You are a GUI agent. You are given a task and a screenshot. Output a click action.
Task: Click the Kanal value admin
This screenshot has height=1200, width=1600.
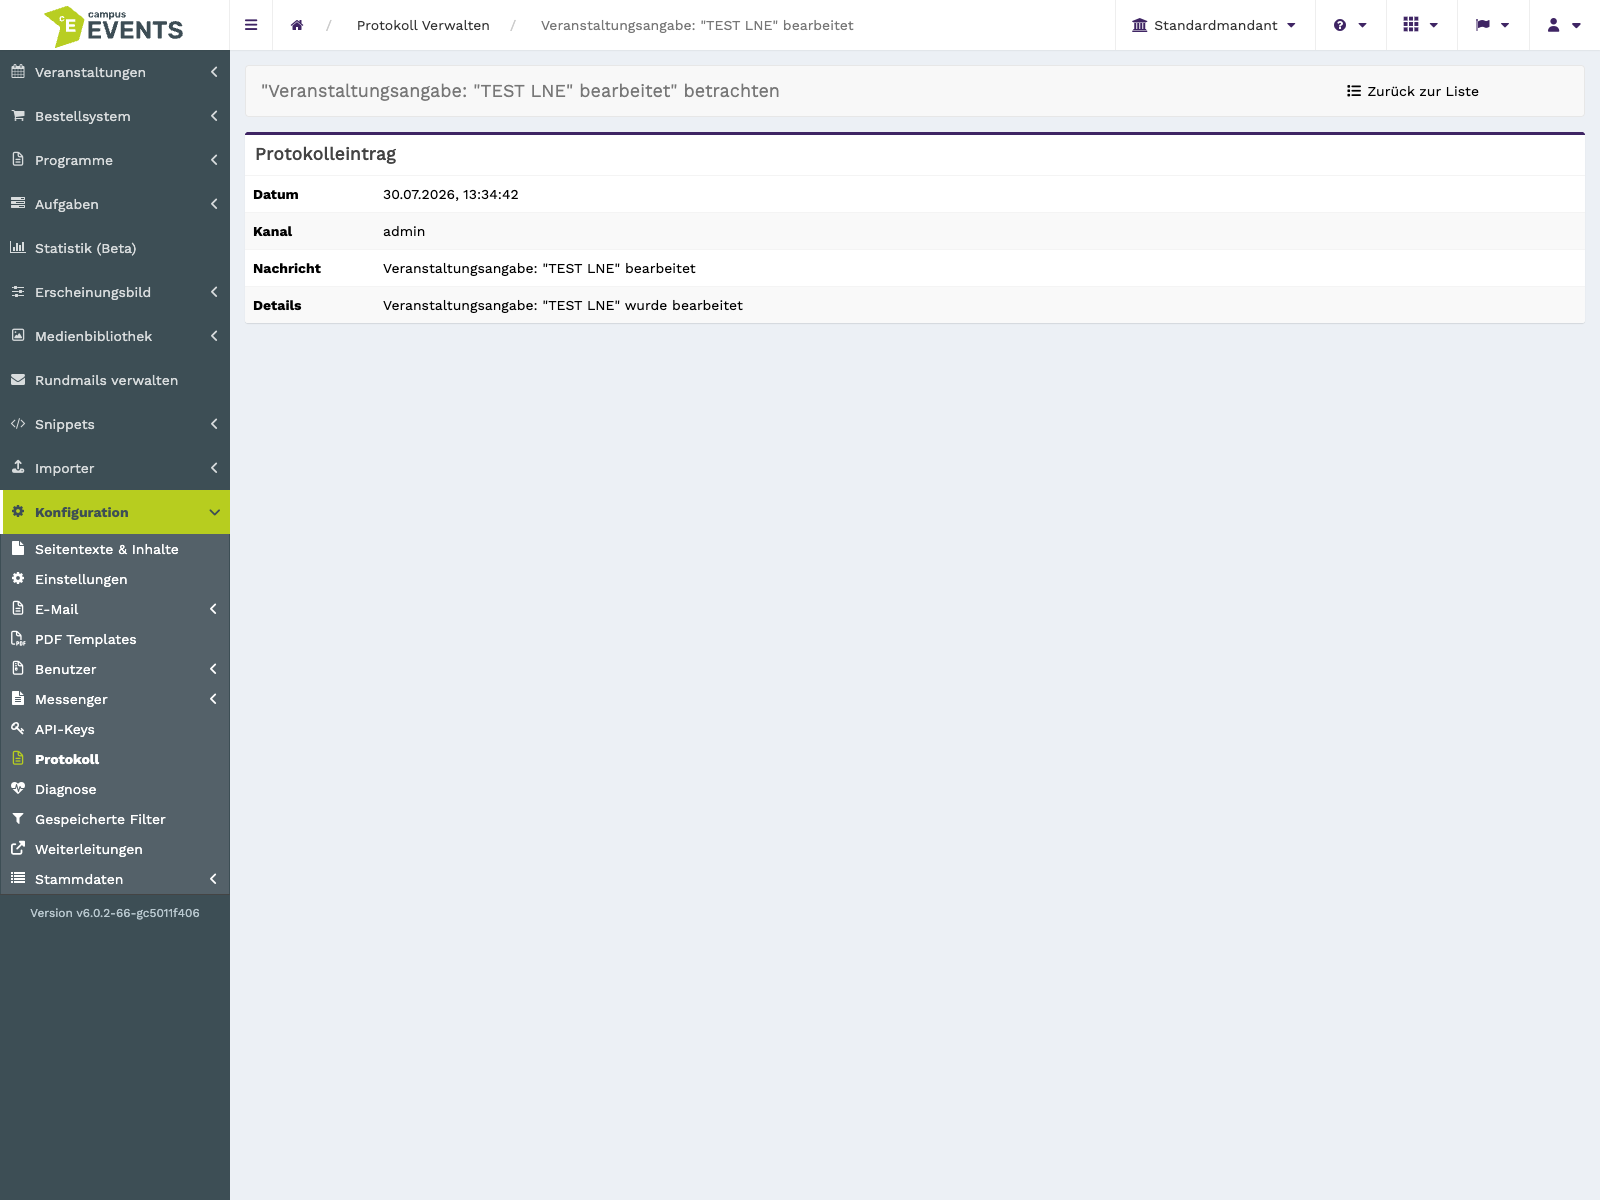(404, 231)
